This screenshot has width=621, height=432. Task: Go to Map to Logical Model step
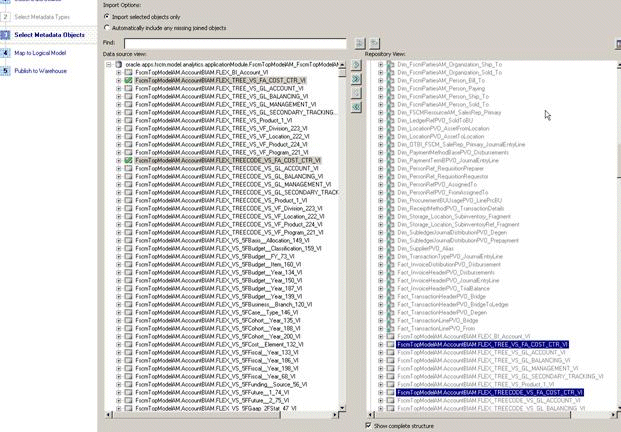(x=40, y=53)
